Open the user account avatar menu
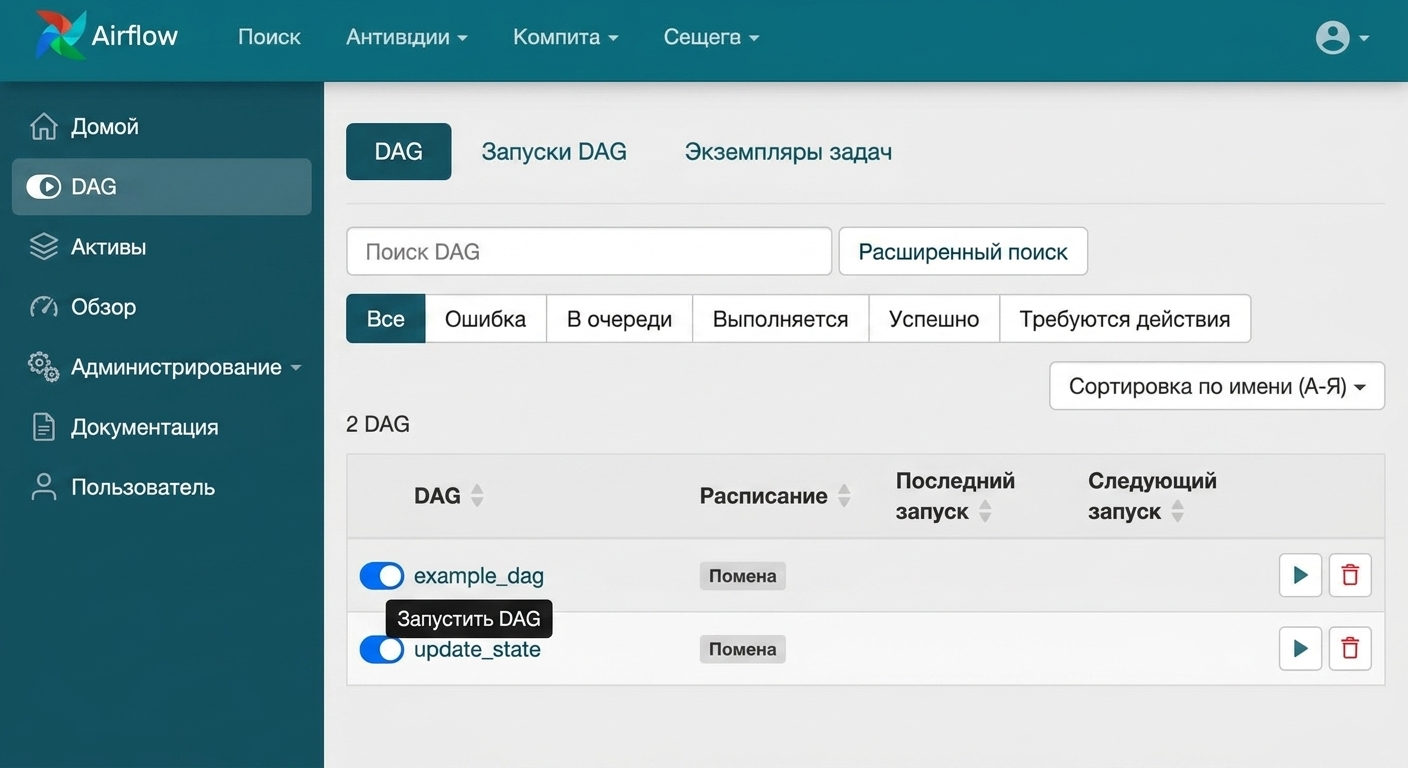 (x=1342, y=38)
